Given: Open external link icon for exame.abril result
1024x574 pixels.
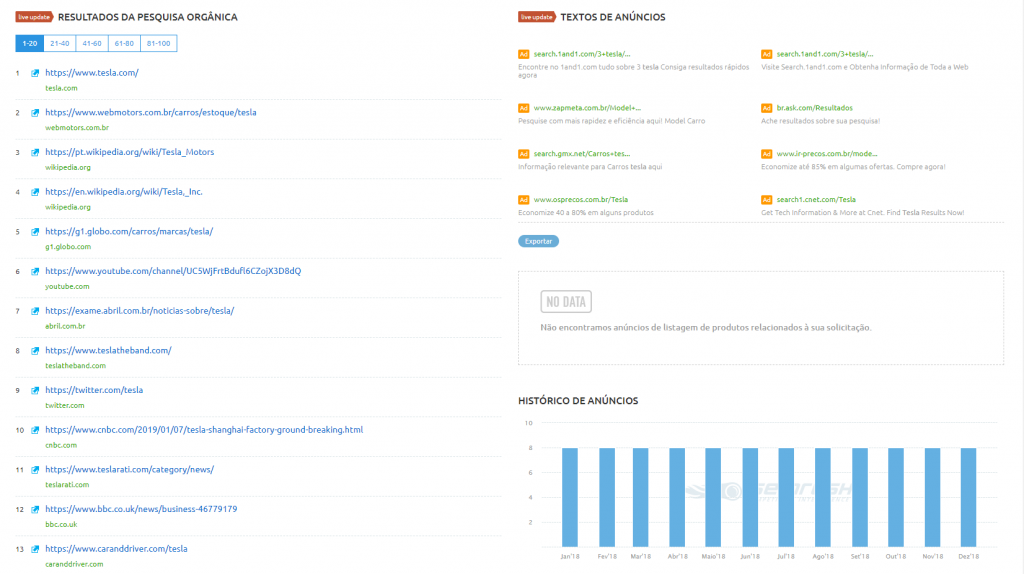Looking at the screenshot, I should pyautogui.click(x=35, y=311).
